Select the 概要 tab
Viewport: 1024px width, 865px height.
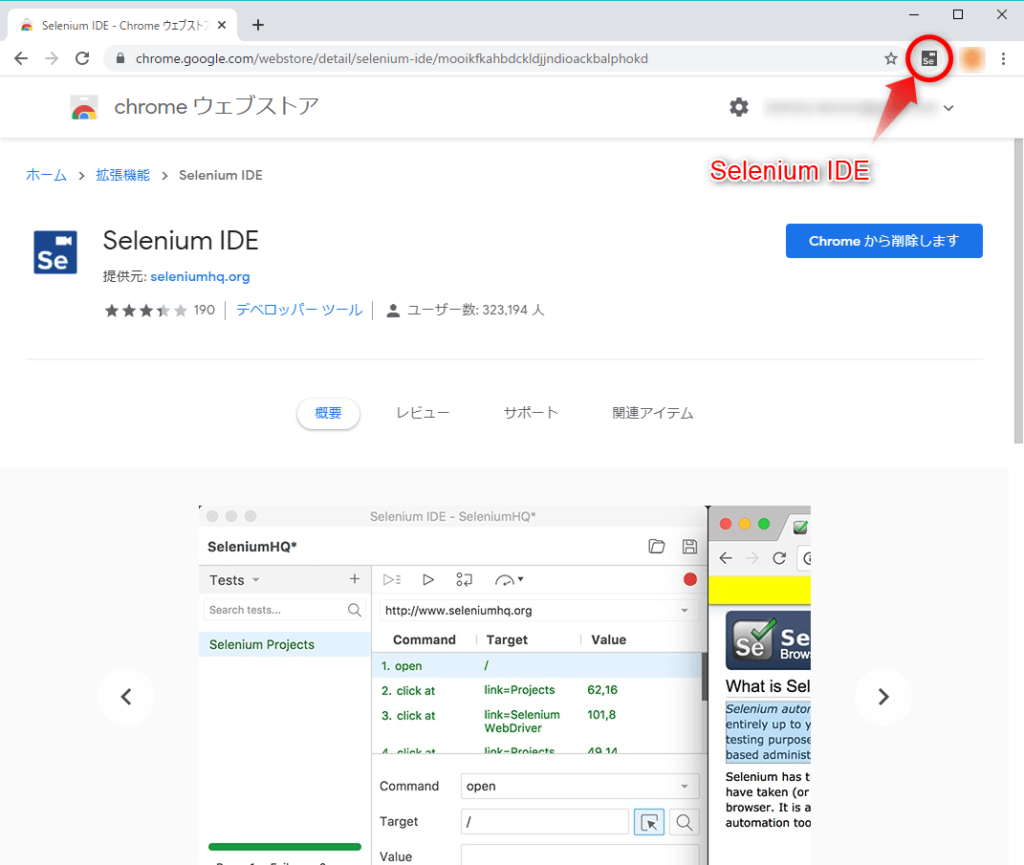tap(328, 413)
